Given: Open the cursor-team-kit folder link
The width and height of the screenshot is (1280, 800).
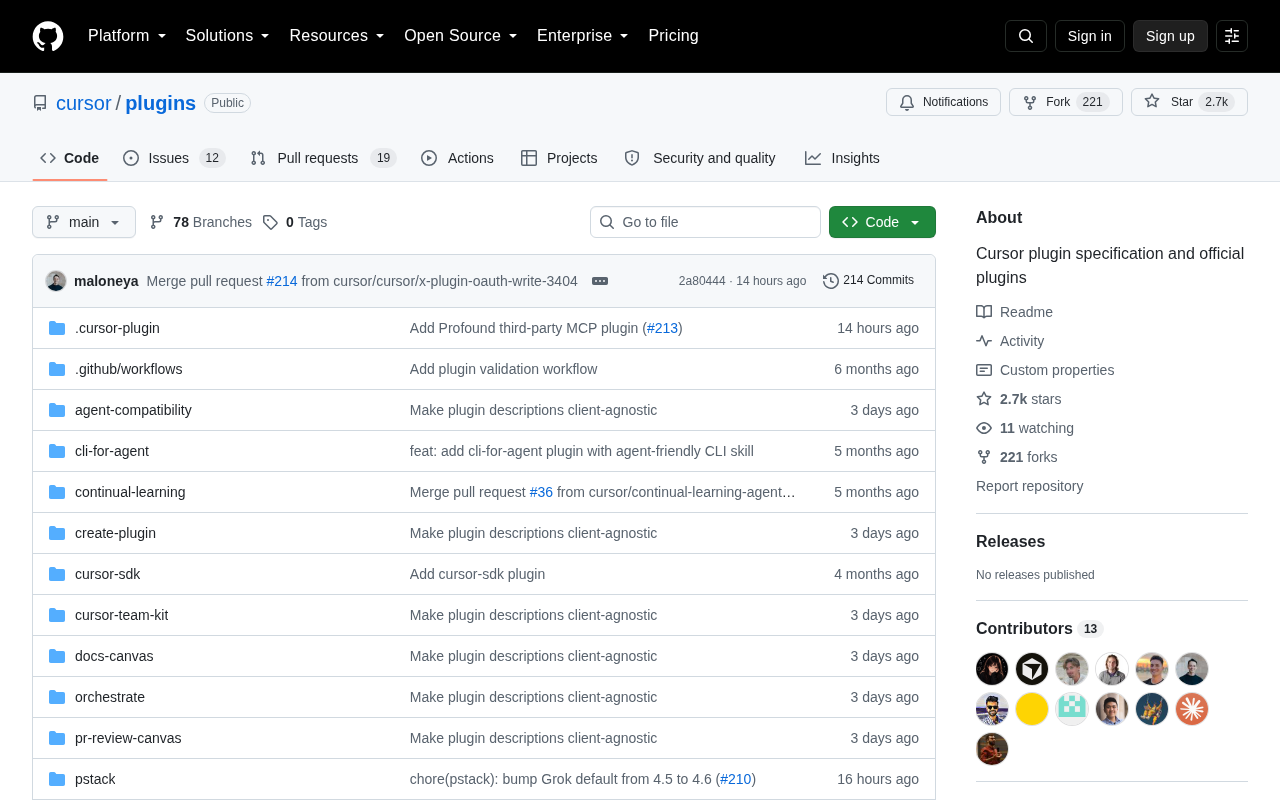Looking at the screenshot, I should [x=121, y=615].
